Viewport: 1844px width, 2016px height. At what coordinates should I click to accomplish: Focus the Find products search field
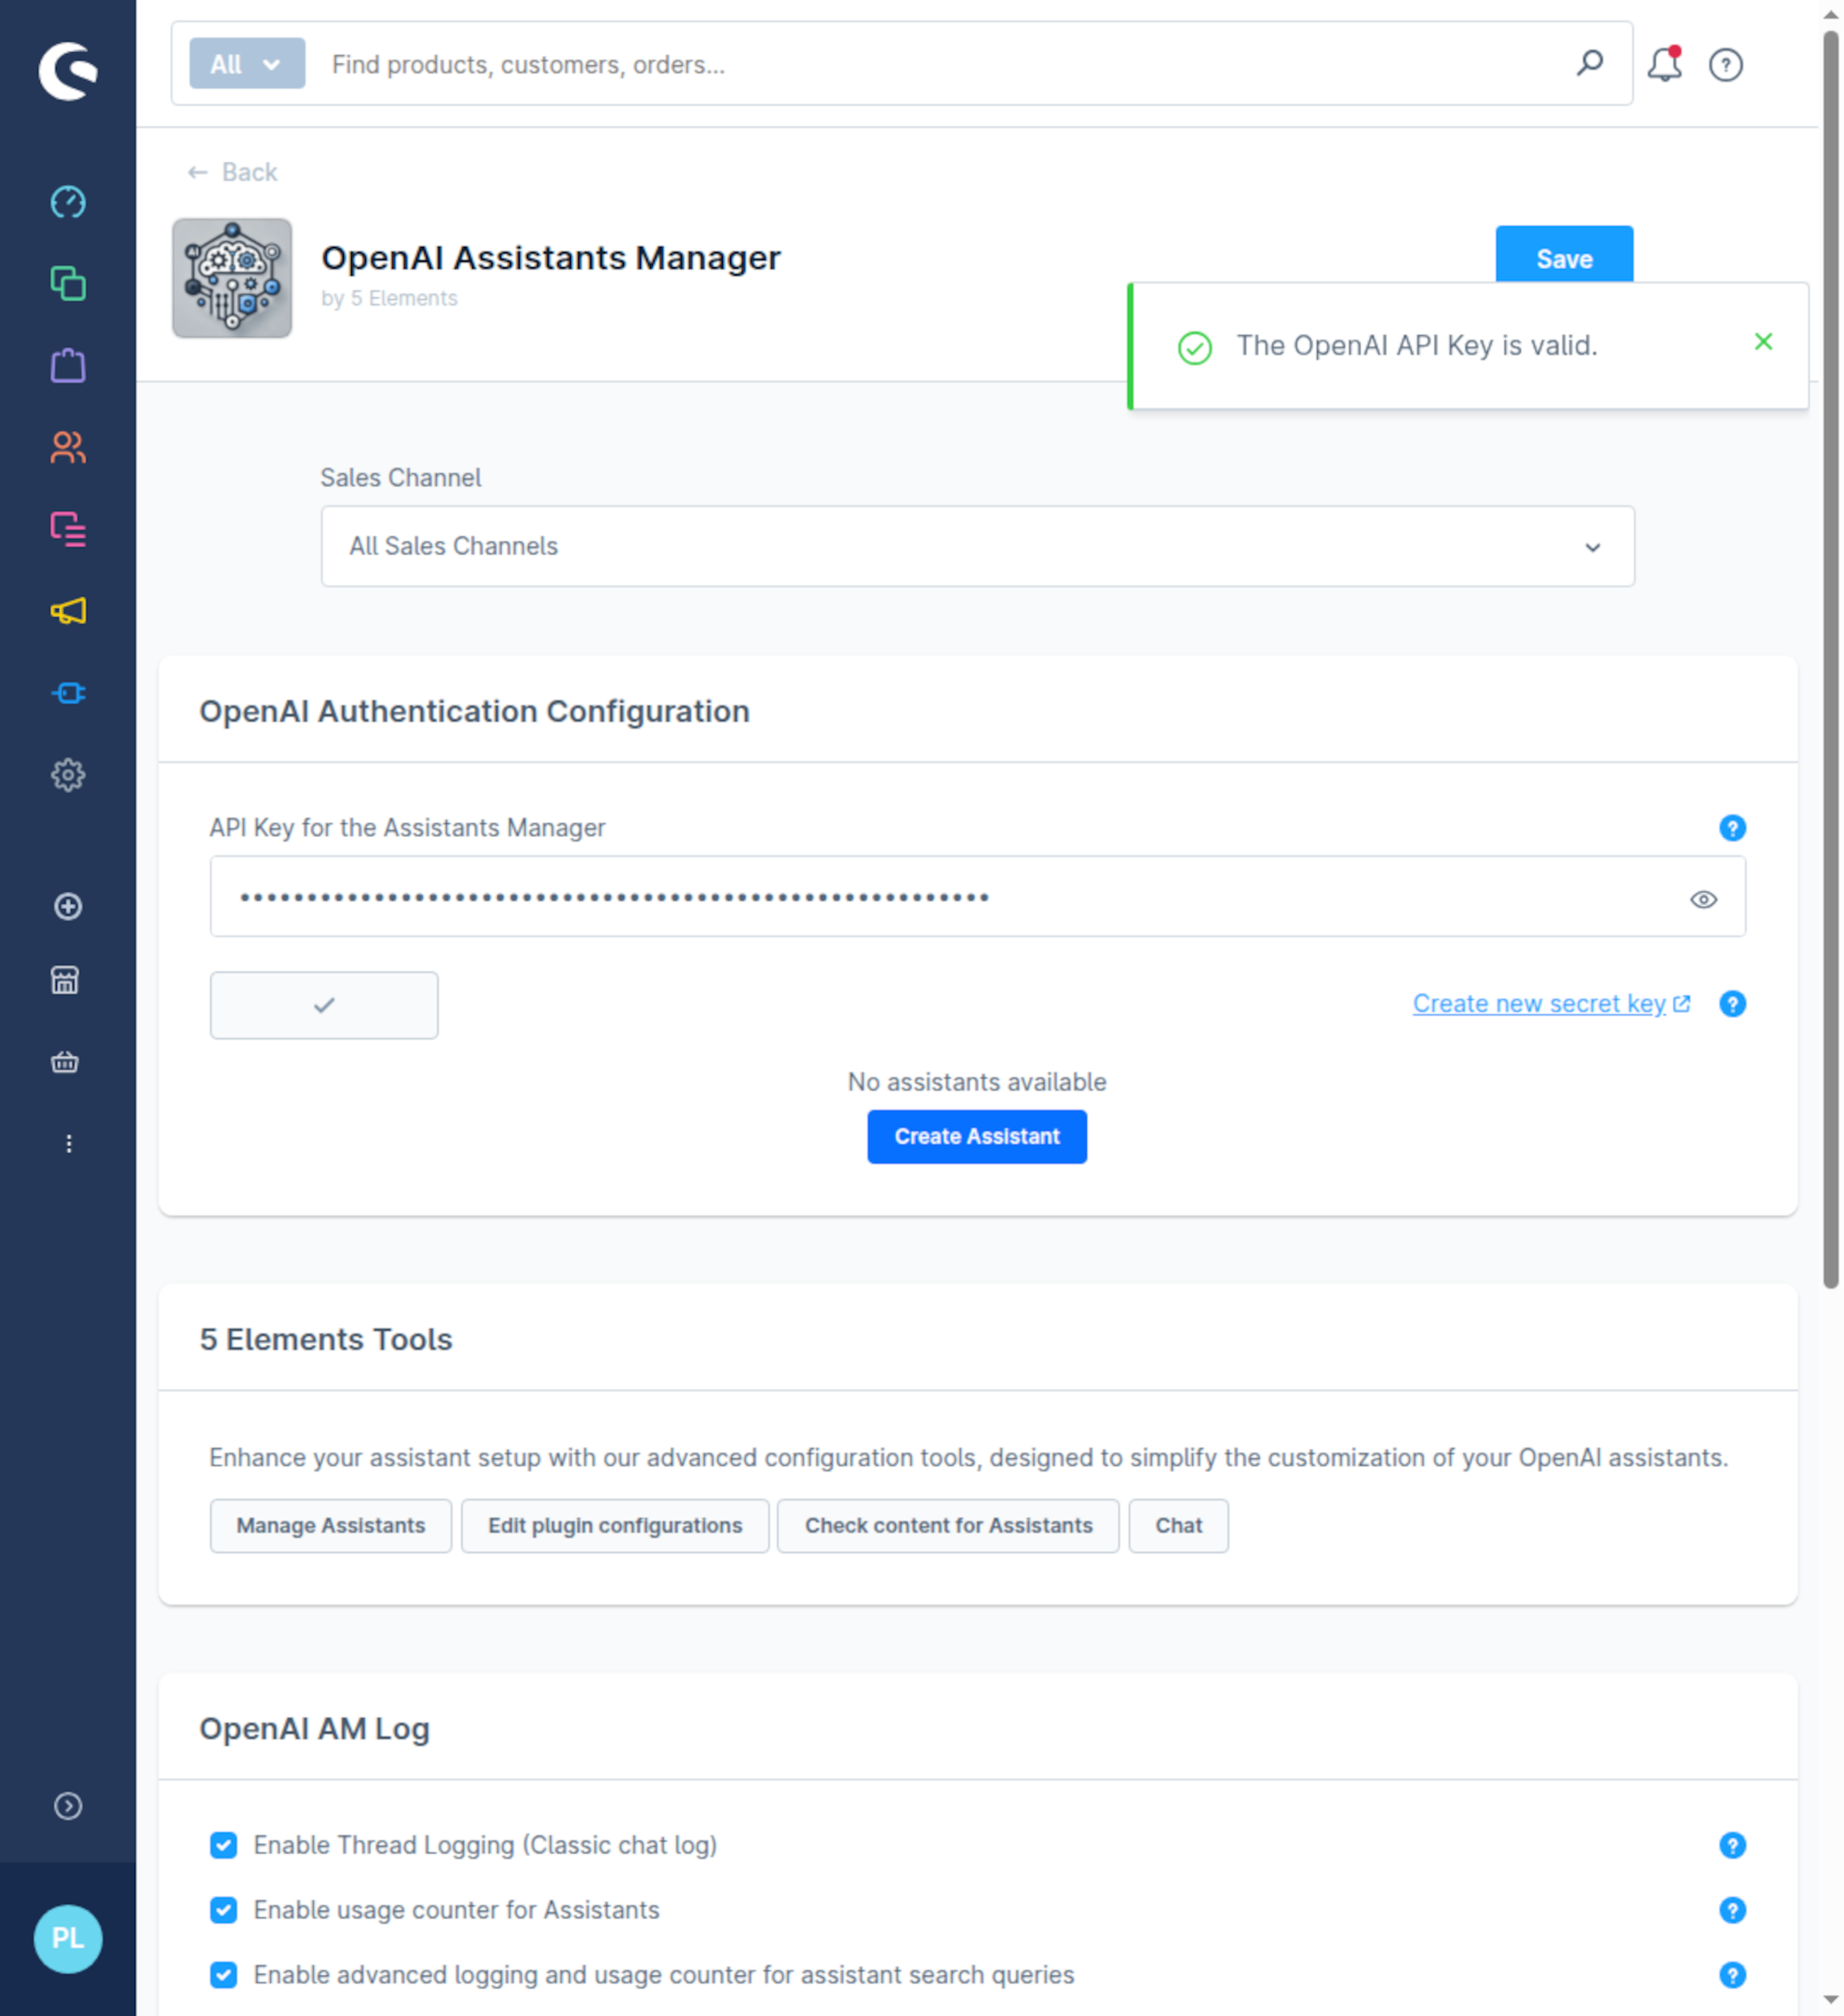click(x=940, y=64)
